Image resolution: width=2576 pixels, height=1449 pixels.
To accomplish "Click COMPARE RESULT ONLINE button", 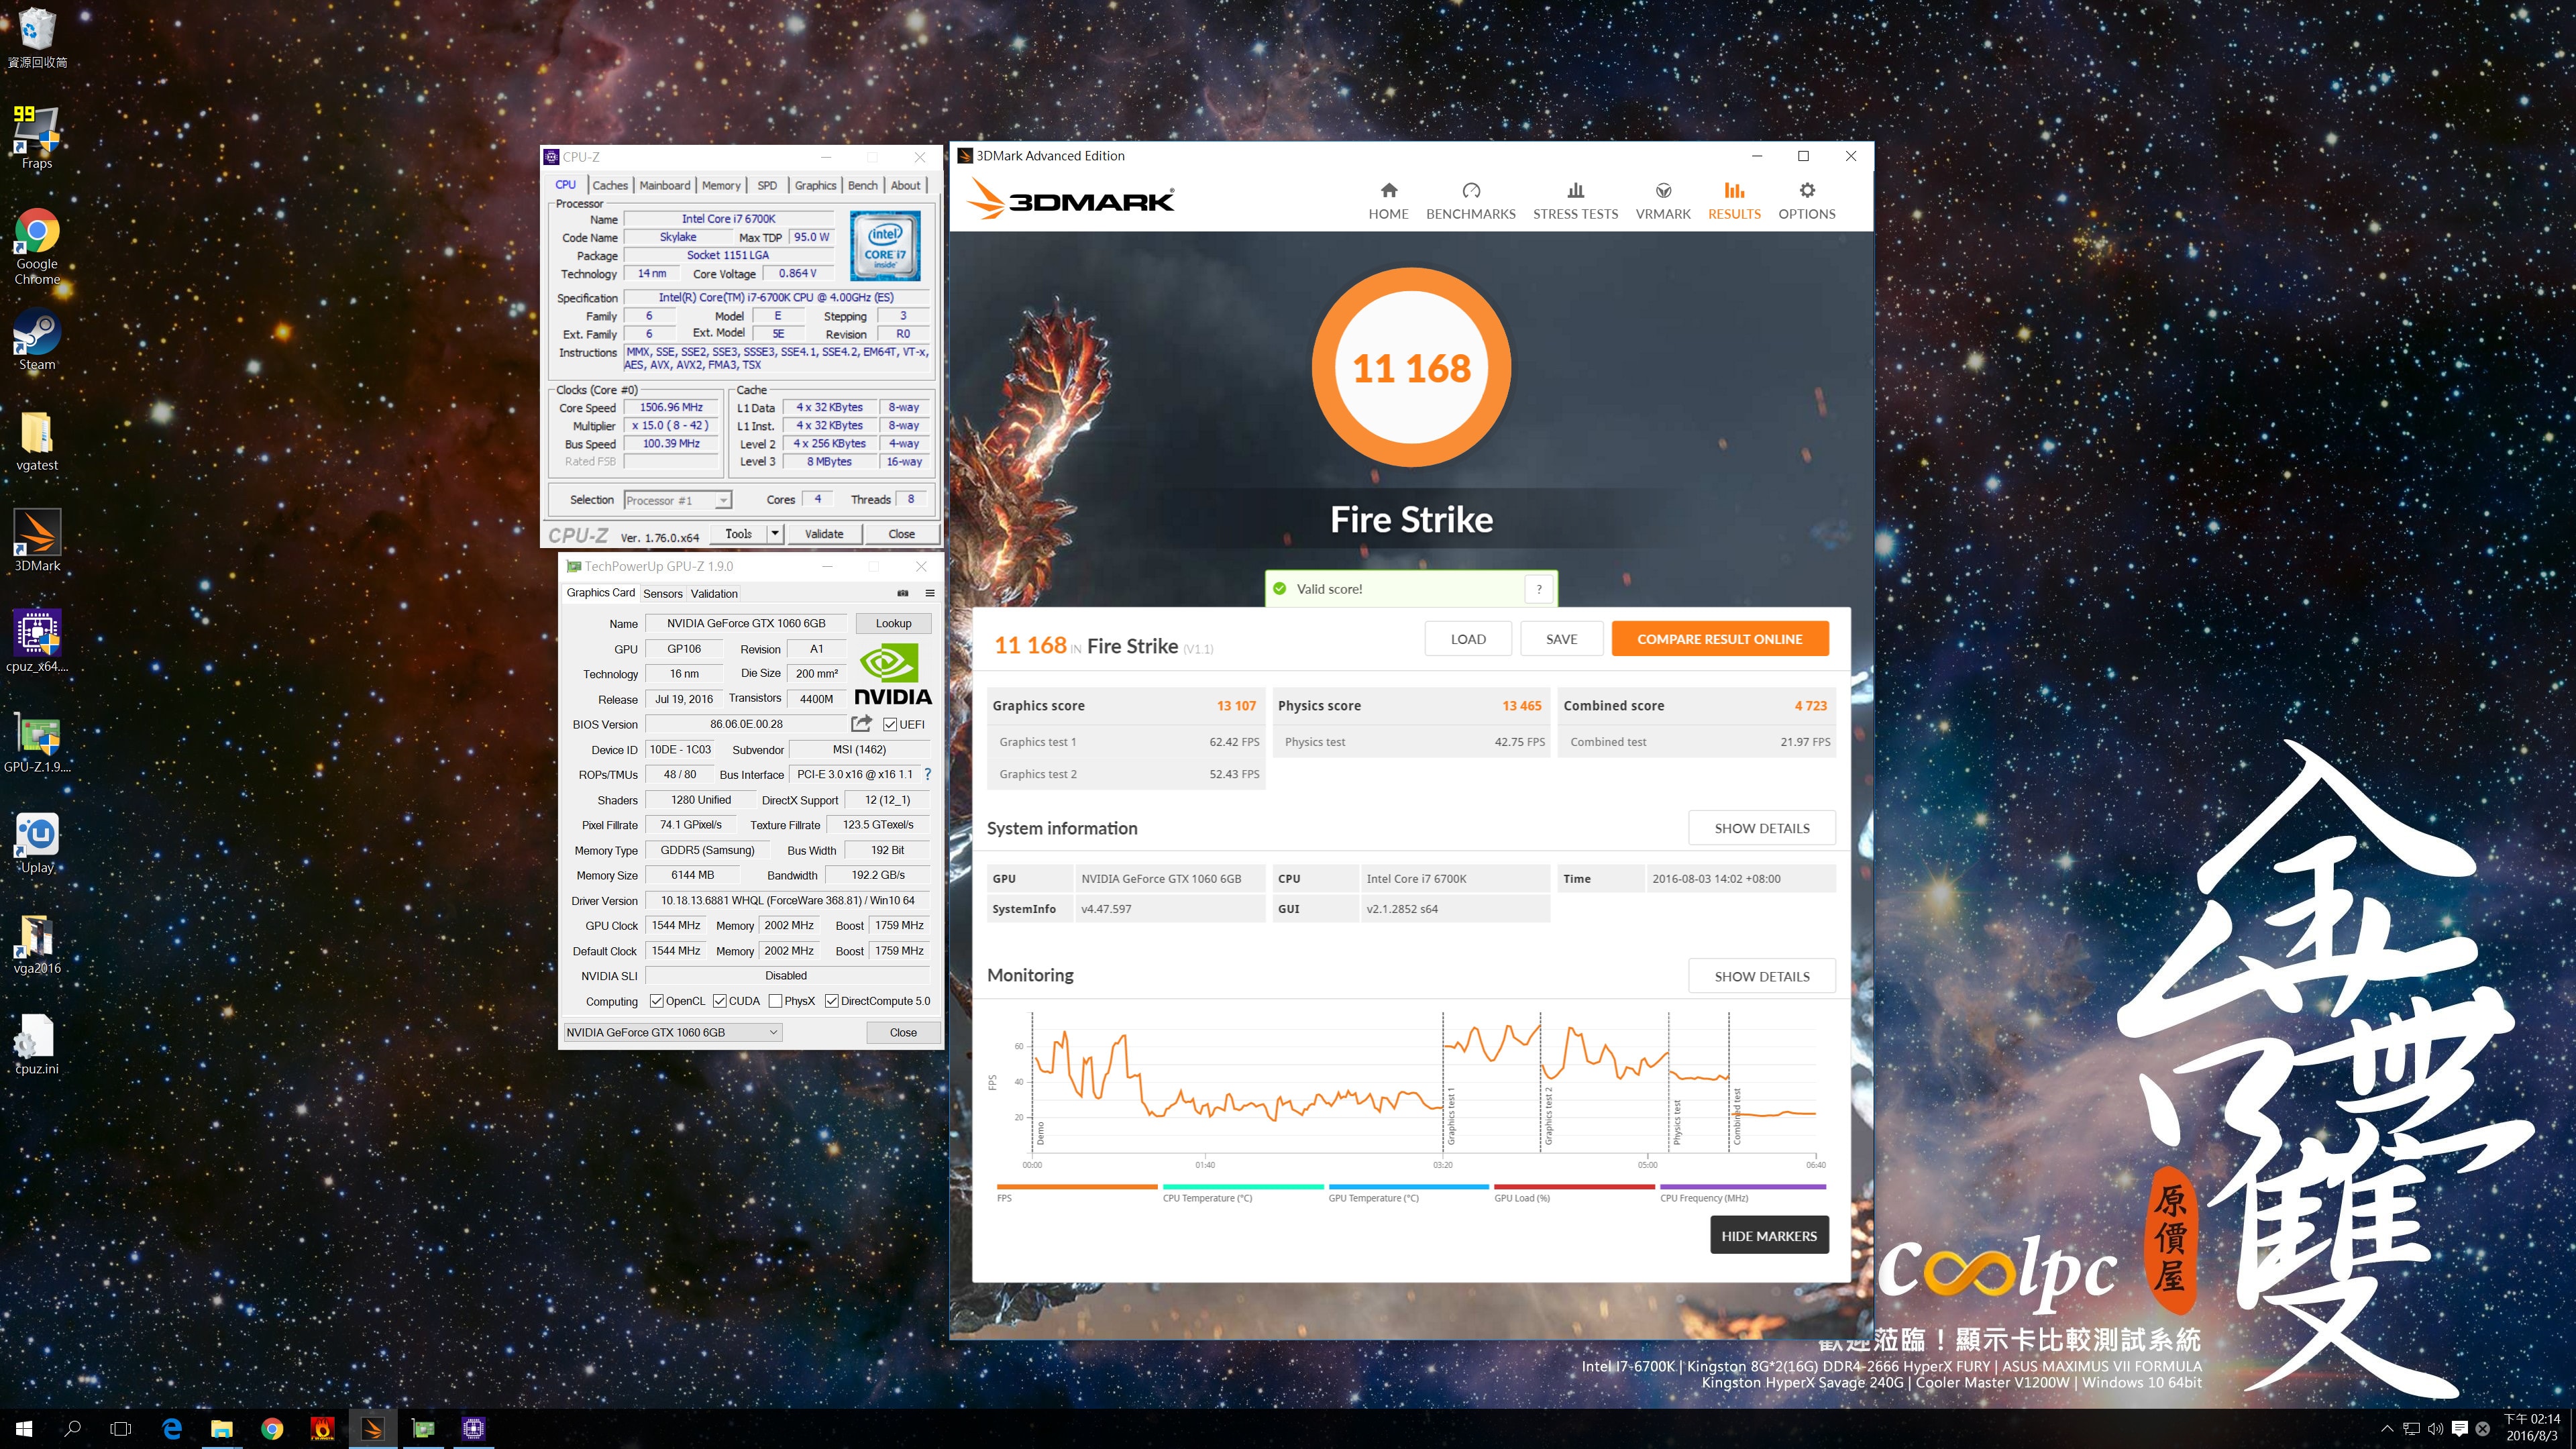I will coord(1719,639).
